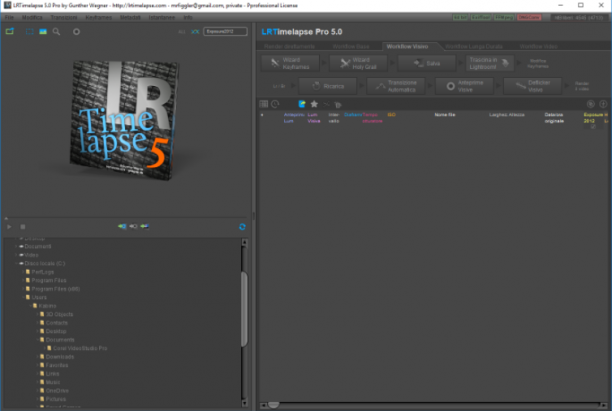Collapse the Disco locale (C:) node

coord(16,263)
